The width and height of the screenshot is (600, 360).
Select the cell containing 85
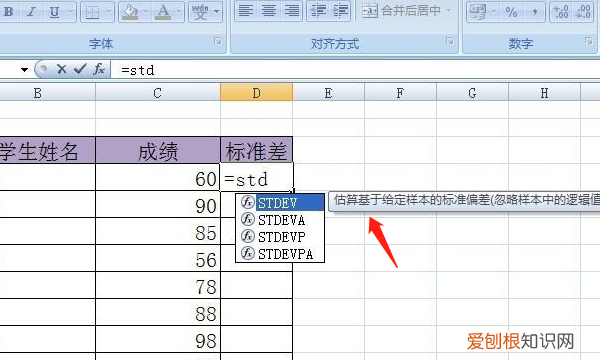(x=158, y=231)
